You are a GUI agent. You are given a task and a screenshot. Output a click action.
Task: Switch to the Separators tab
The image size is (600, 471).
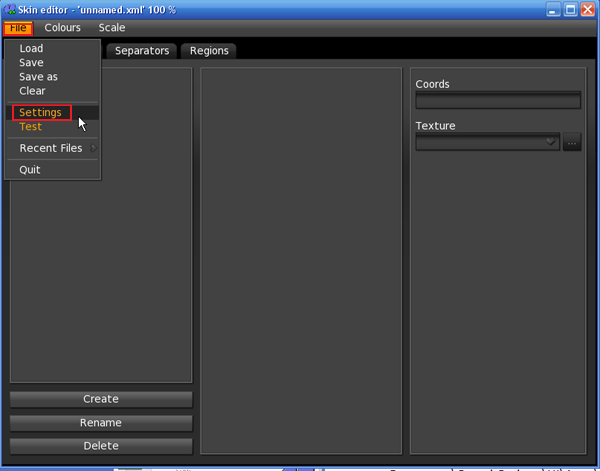(x=142, y=51)
